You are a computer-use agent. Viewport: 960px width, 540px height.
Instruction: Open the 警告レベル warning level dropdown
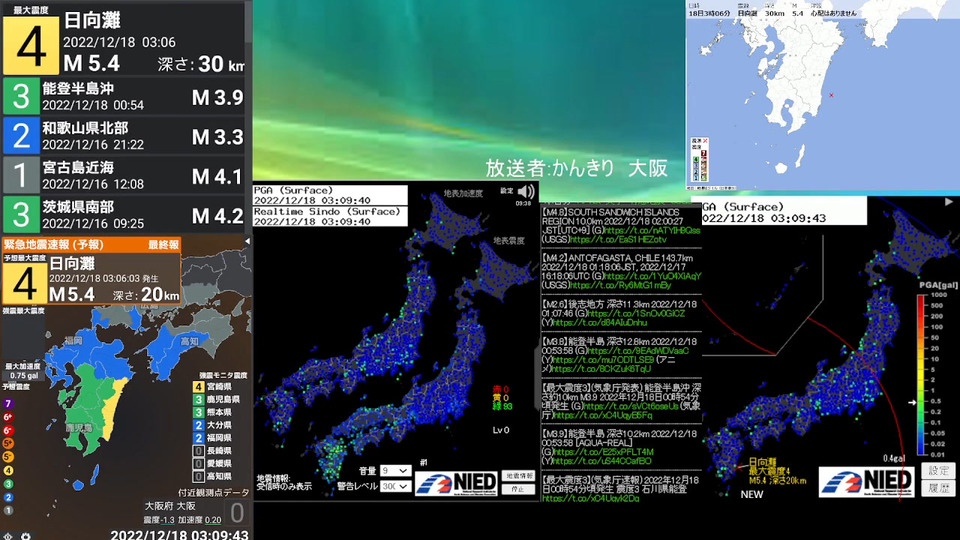[395, 486]
